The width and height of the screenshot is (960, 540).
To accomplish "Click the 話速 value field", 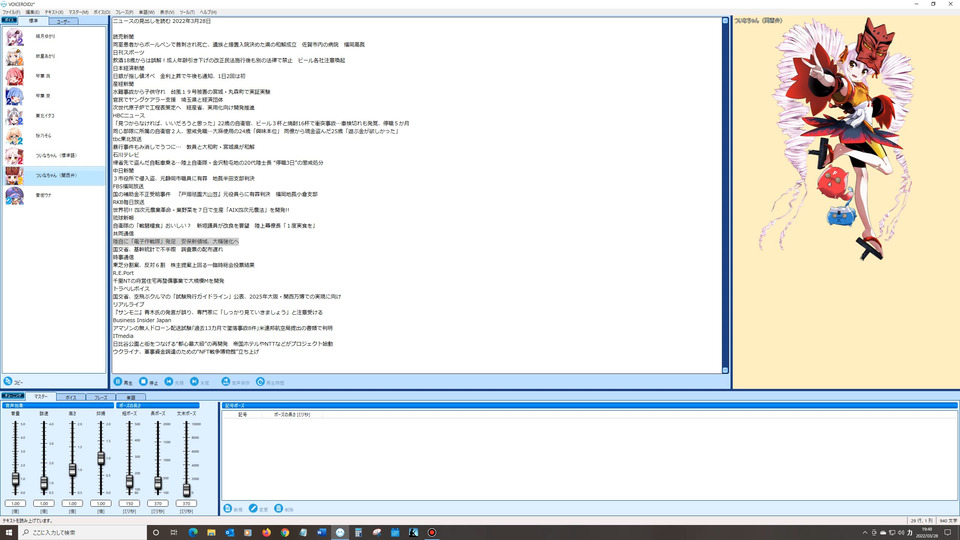I will (44, 503).
